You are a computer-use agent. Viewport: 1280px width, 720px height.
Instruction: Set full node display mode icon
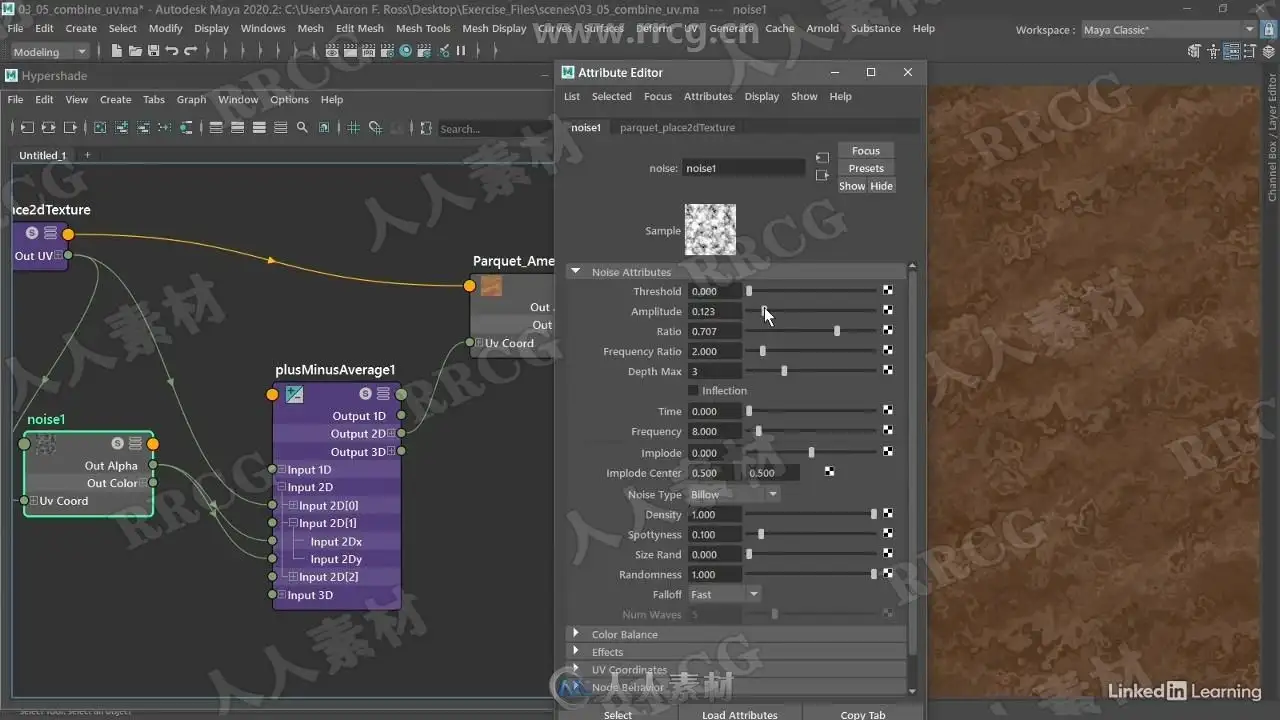(259, 128)
